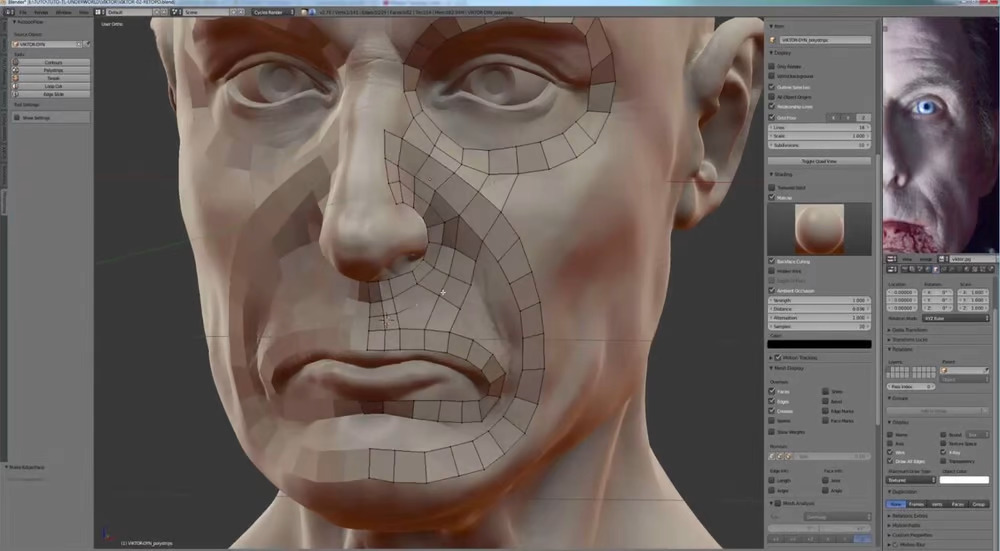Click the object icon beside the VIKTOR-DYN_polystrips name
Viewport: 1000px width, 551px height.
pos(773,39)
